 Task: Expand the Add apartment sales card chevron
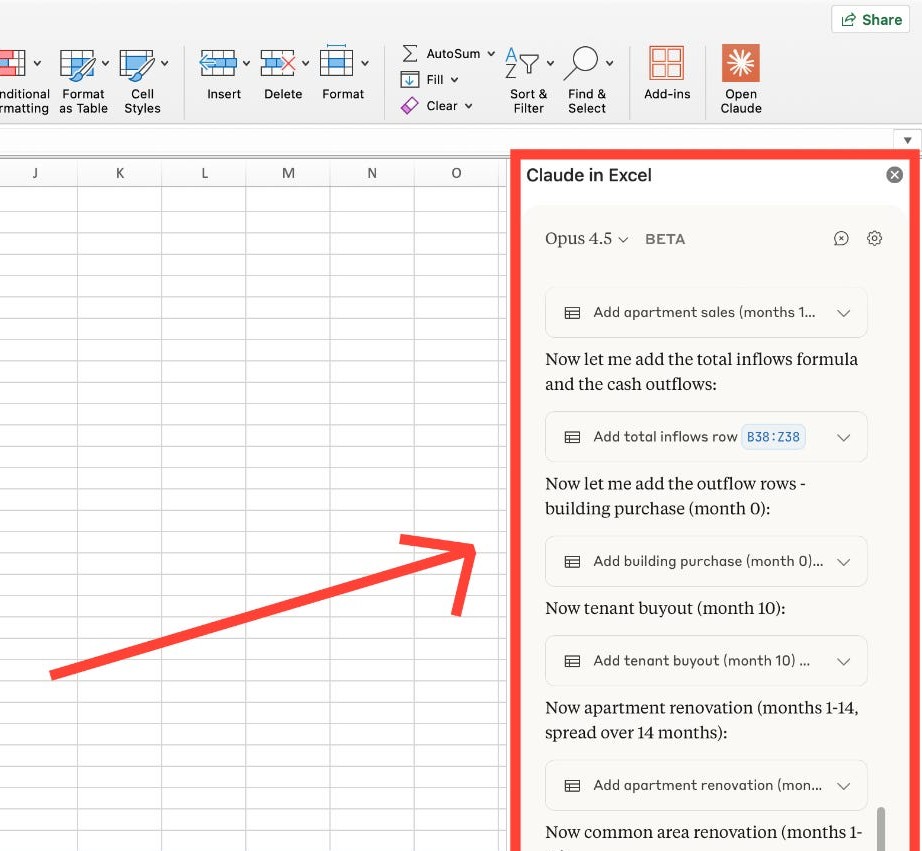[844, 313]
